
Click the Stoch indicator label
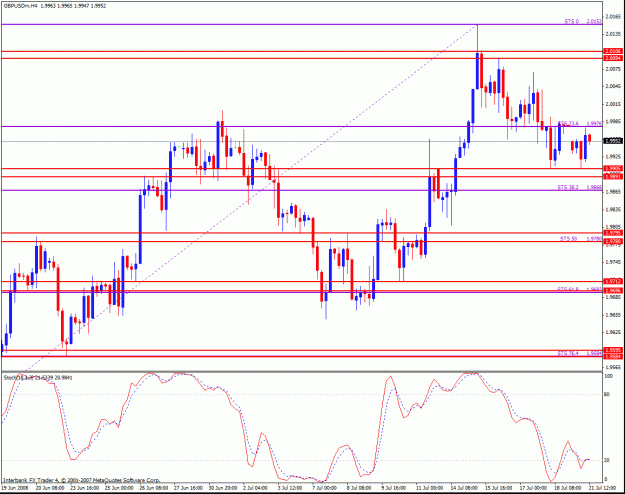point(38,377)
